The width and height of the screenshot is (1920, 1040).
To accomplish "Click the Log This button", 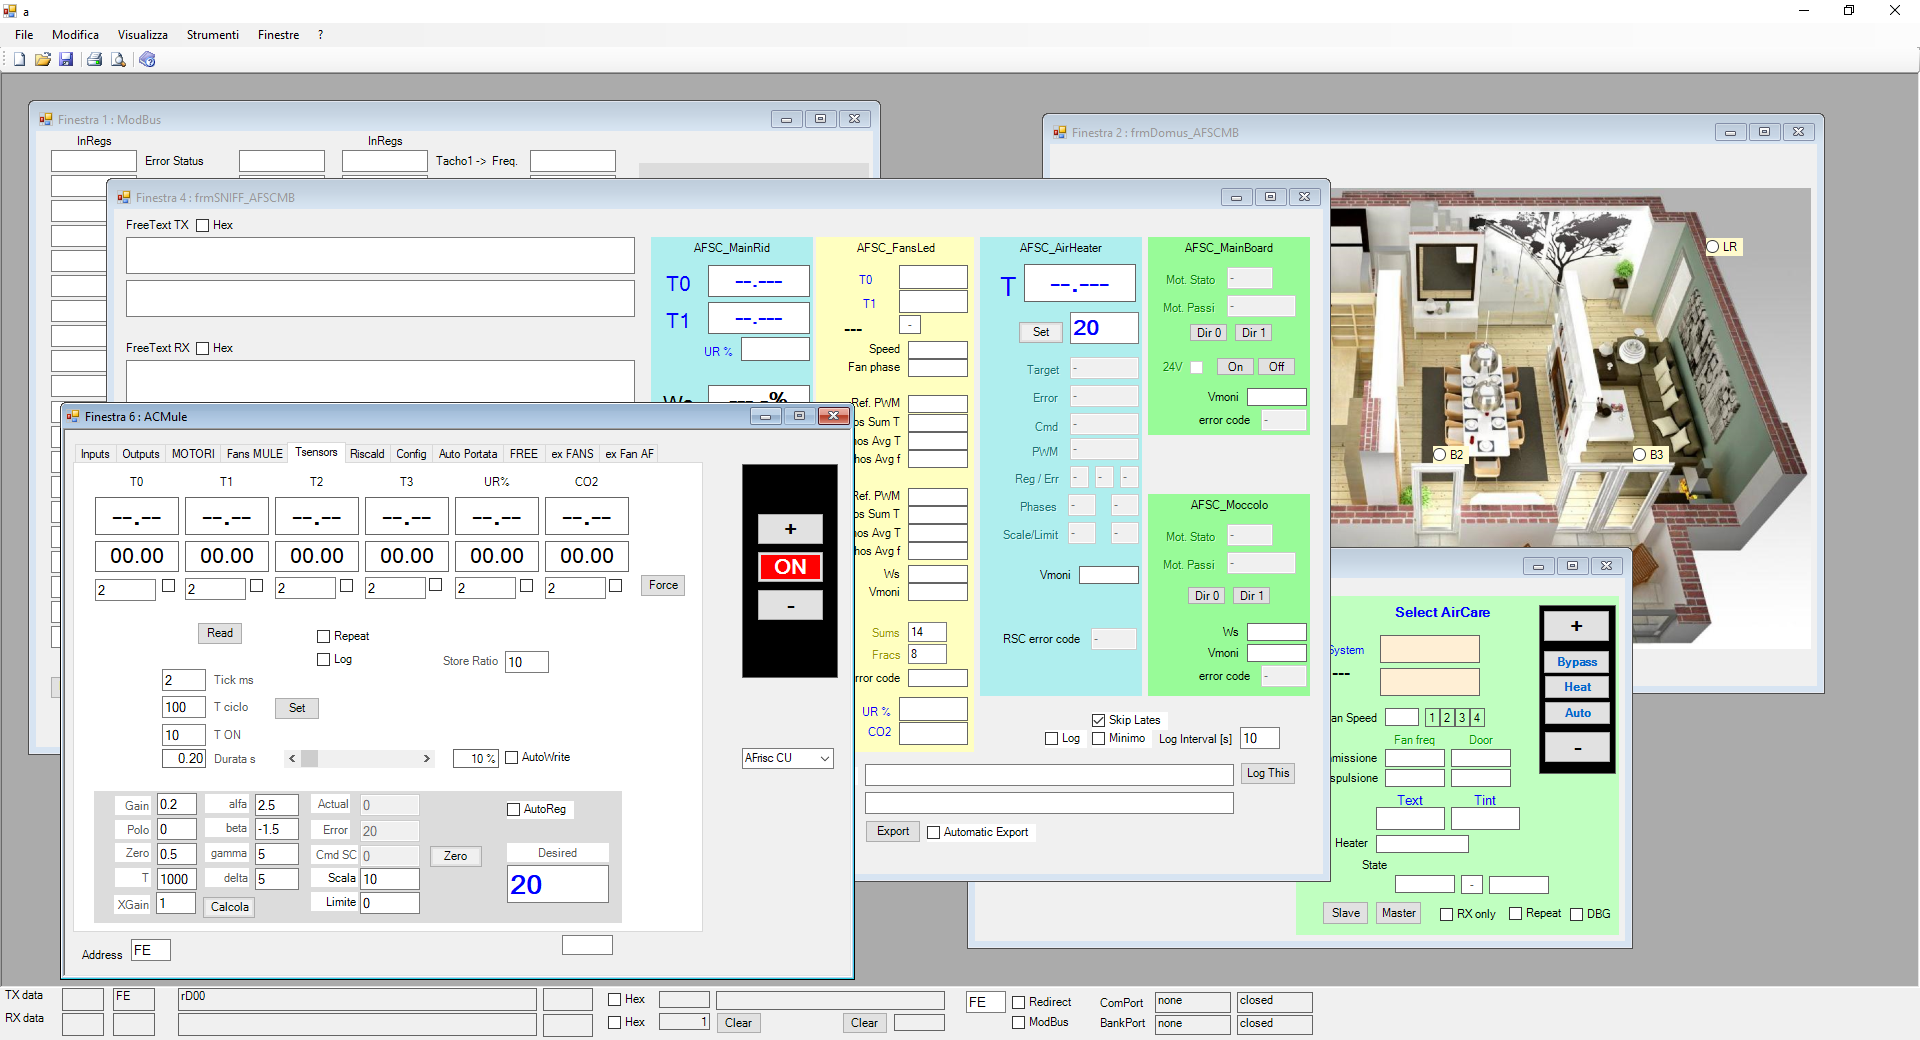I will click(1268, 774).
